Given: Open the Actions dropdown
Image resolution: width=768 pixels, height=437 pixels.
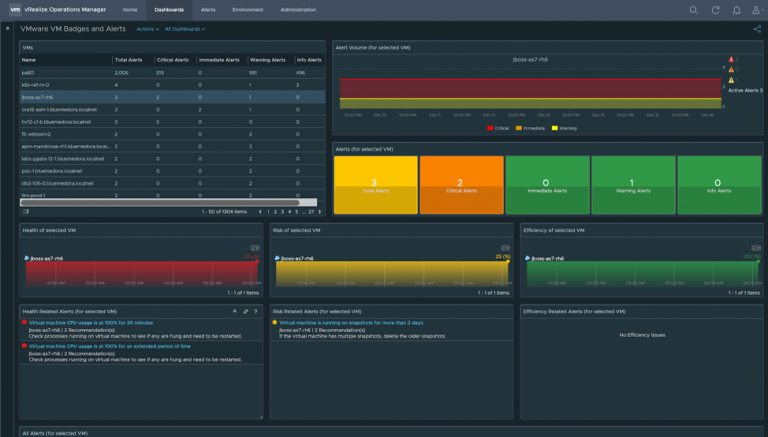Looking at the screenshot, I should point(147,30).
